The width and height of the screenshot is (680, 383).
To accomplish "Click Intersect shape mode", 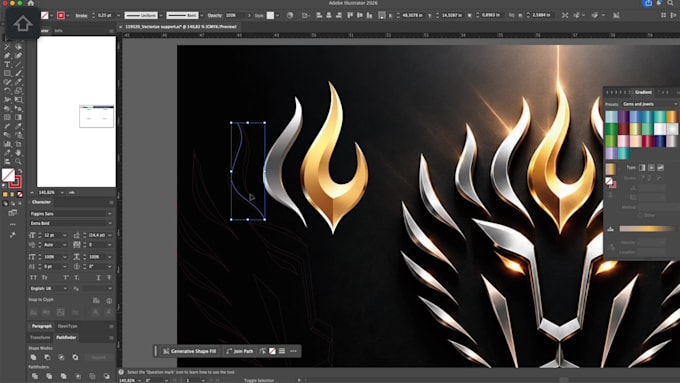I will 61,357.
